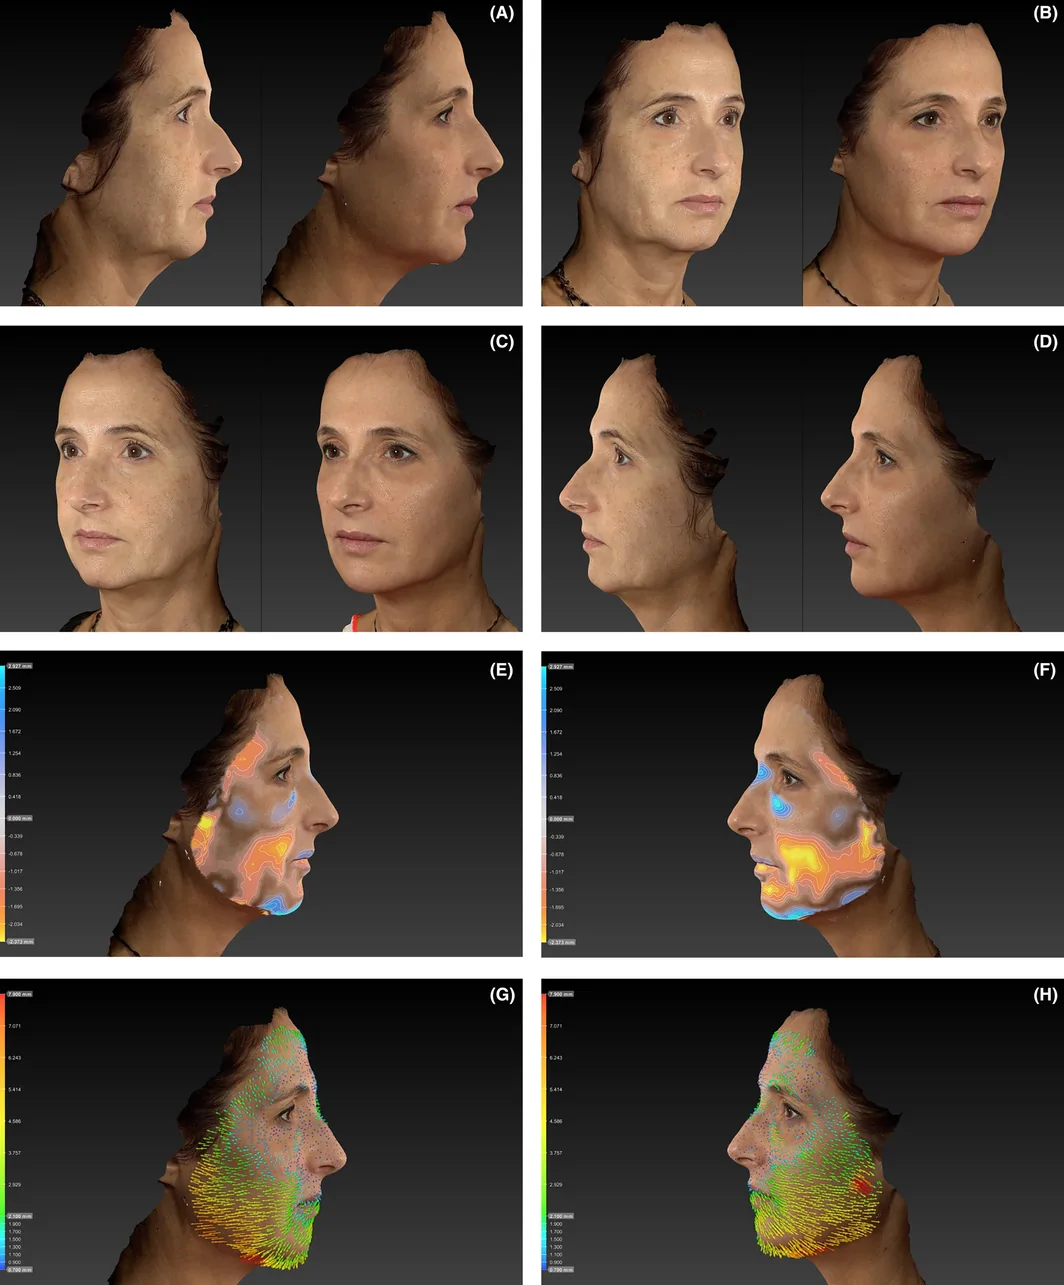Viewport: 1064px width, 1285px height.
Task: Click the -2.034 scale value in panel E
Action: tap(16, 924)
